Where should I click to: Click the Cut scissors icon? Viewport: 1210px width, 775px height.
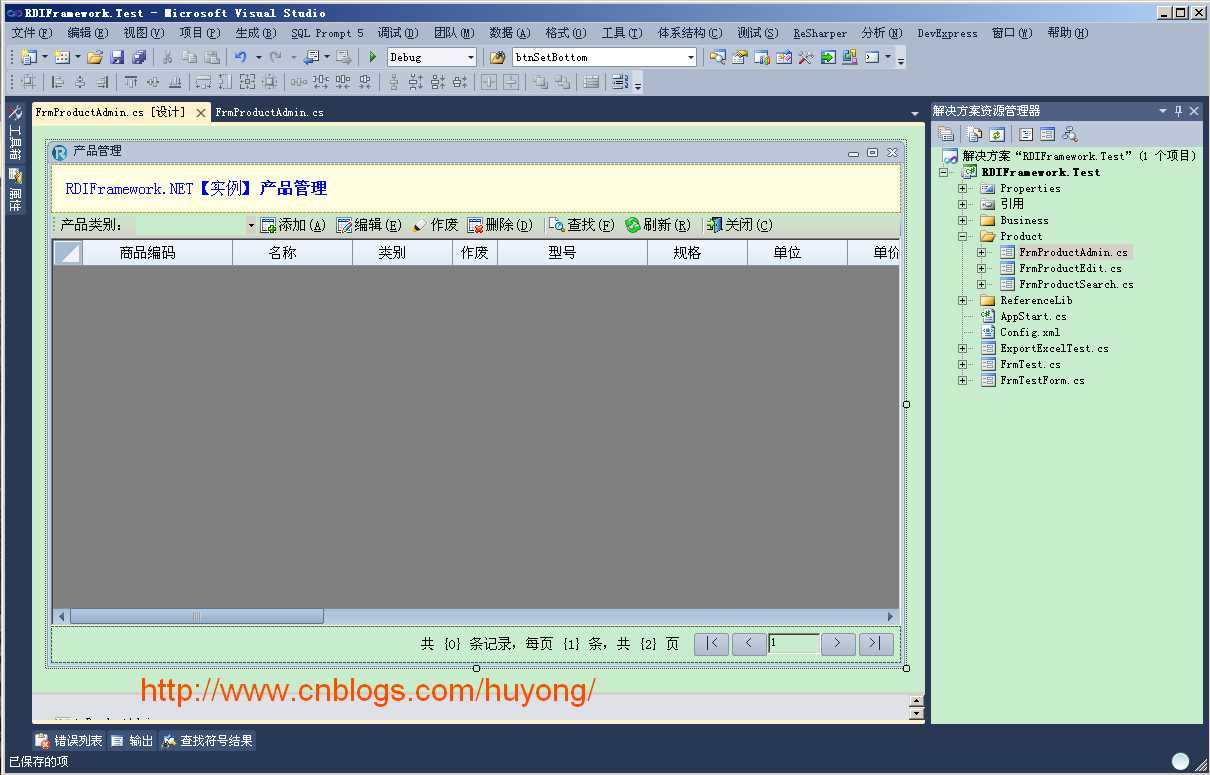167,57
